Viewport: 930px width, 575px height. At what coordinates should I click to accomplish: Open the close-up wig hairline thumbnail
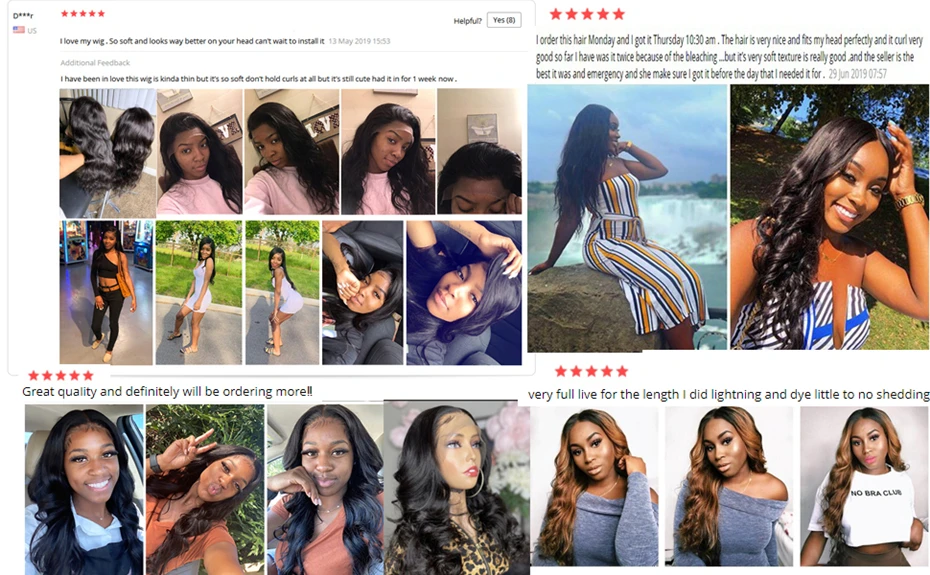click(479, 151)
